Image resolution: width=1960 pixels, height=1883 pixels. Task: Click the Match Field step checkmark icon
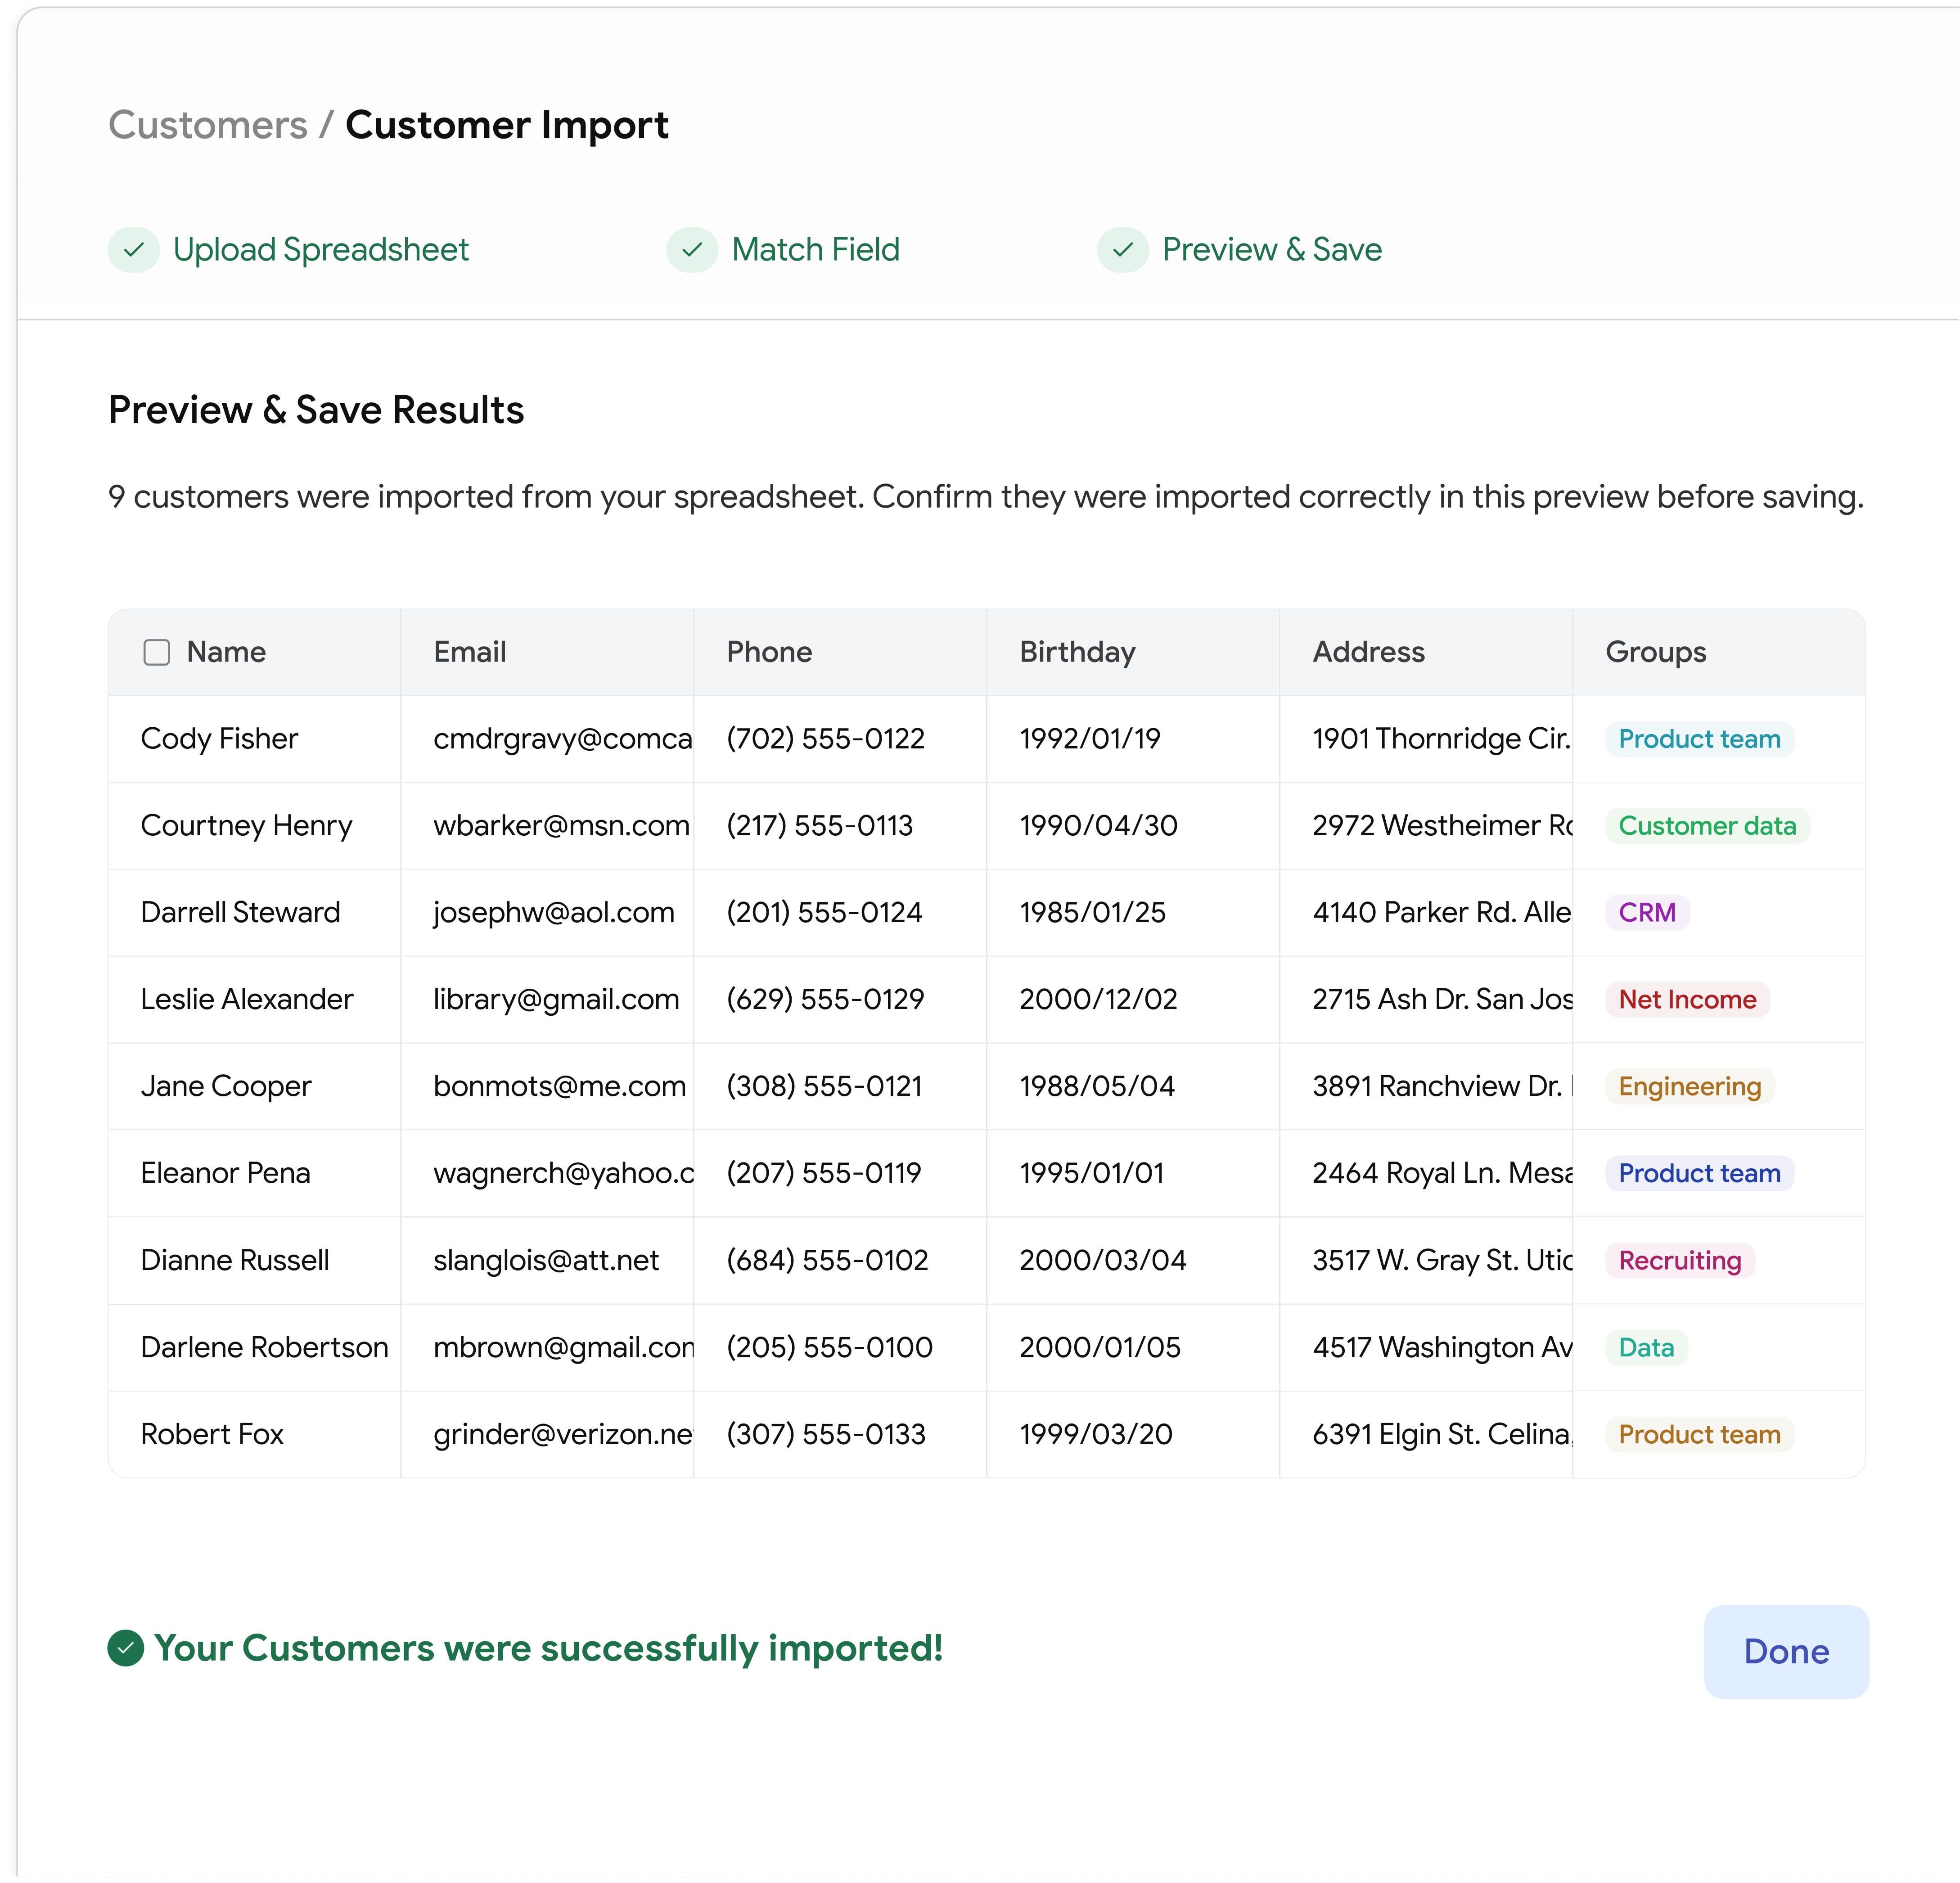pyautogui.click(x=692, y=250)
